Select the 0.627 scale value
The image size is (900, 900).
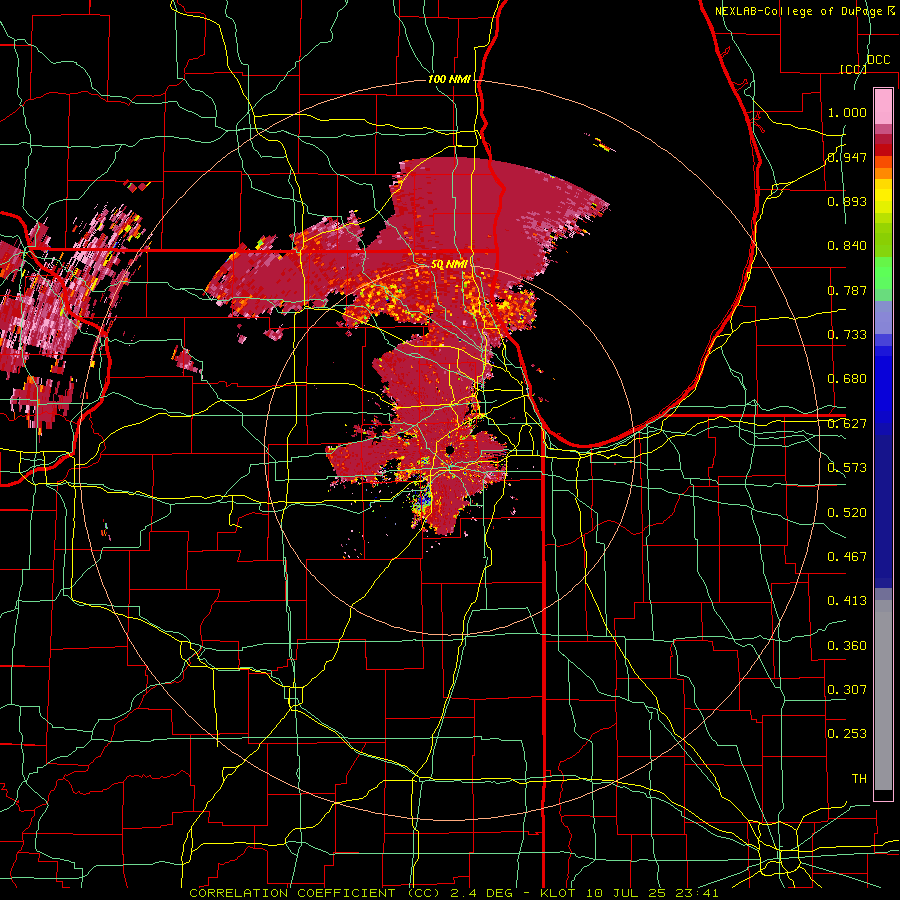point(847,424)
